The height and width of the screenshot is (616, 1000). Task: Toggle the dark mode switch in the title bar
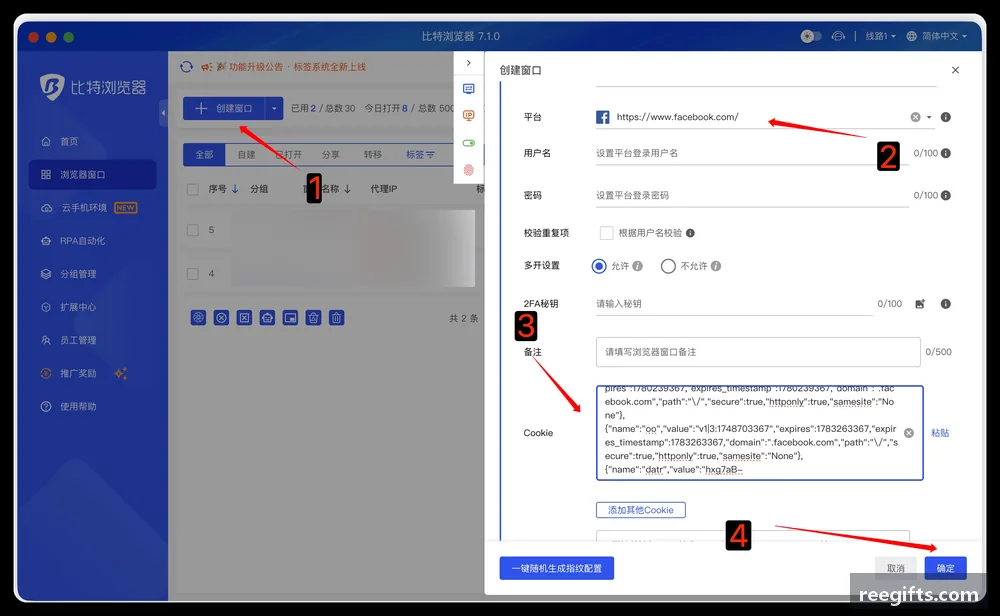point(811,36)
